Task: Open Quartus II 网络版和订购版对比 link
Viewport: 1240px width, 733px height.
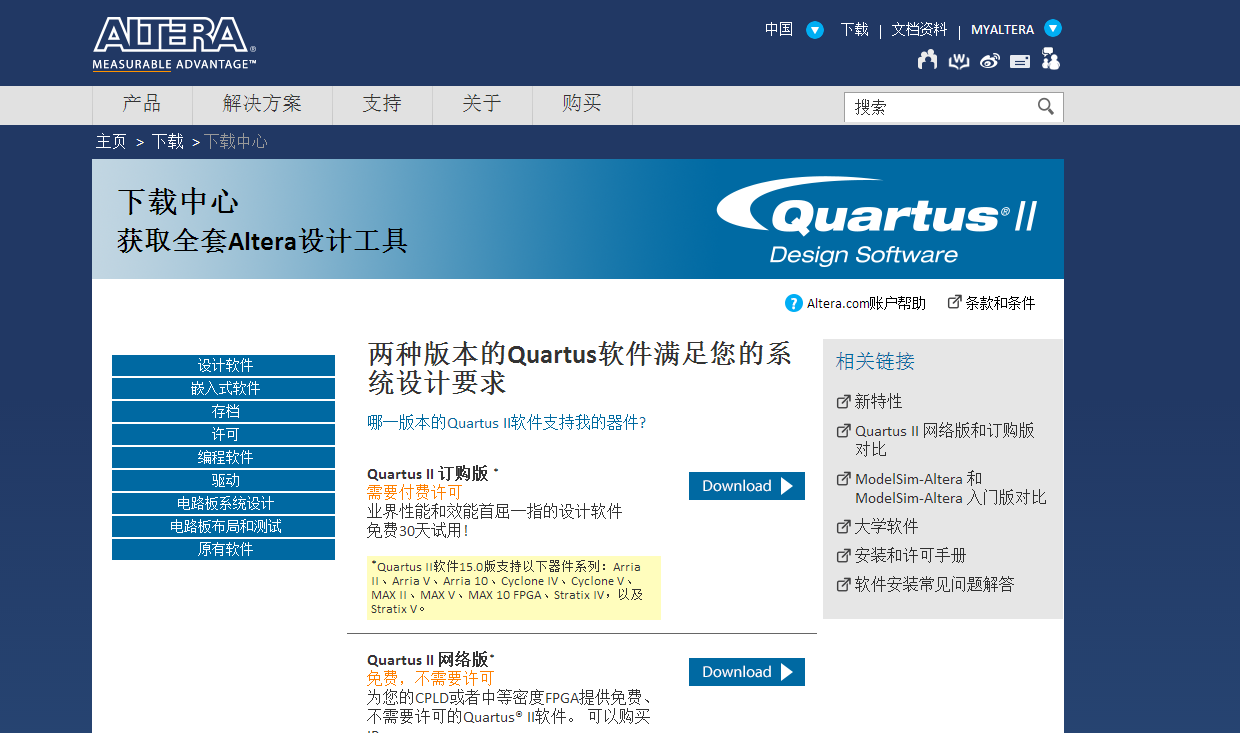Action: click(x=945, y=440)
